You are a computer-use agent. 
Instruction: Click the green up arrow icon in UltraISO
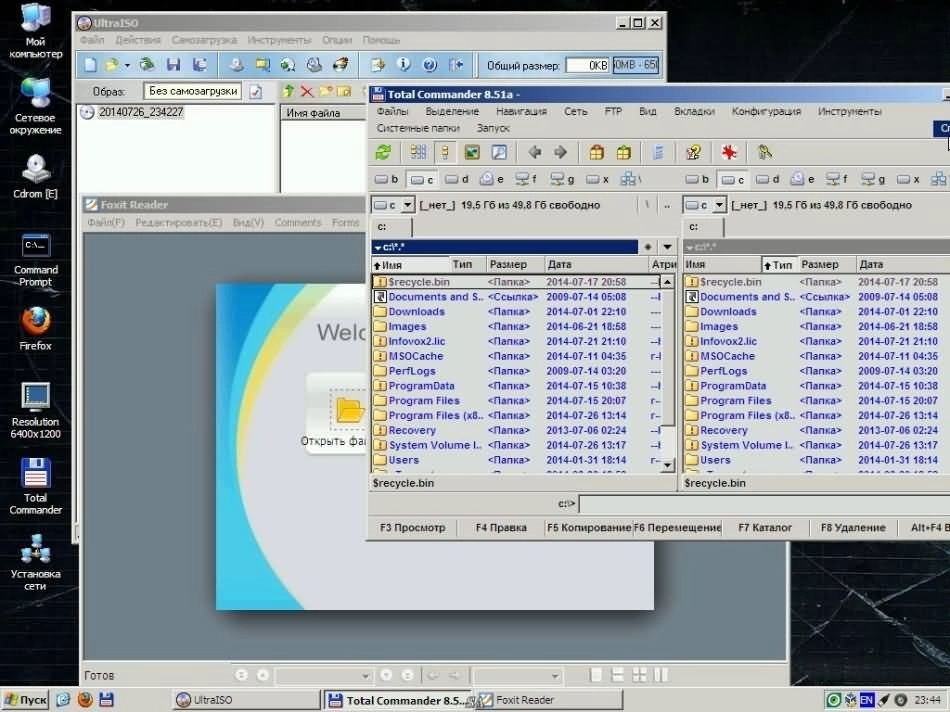[x=288, y=91]
